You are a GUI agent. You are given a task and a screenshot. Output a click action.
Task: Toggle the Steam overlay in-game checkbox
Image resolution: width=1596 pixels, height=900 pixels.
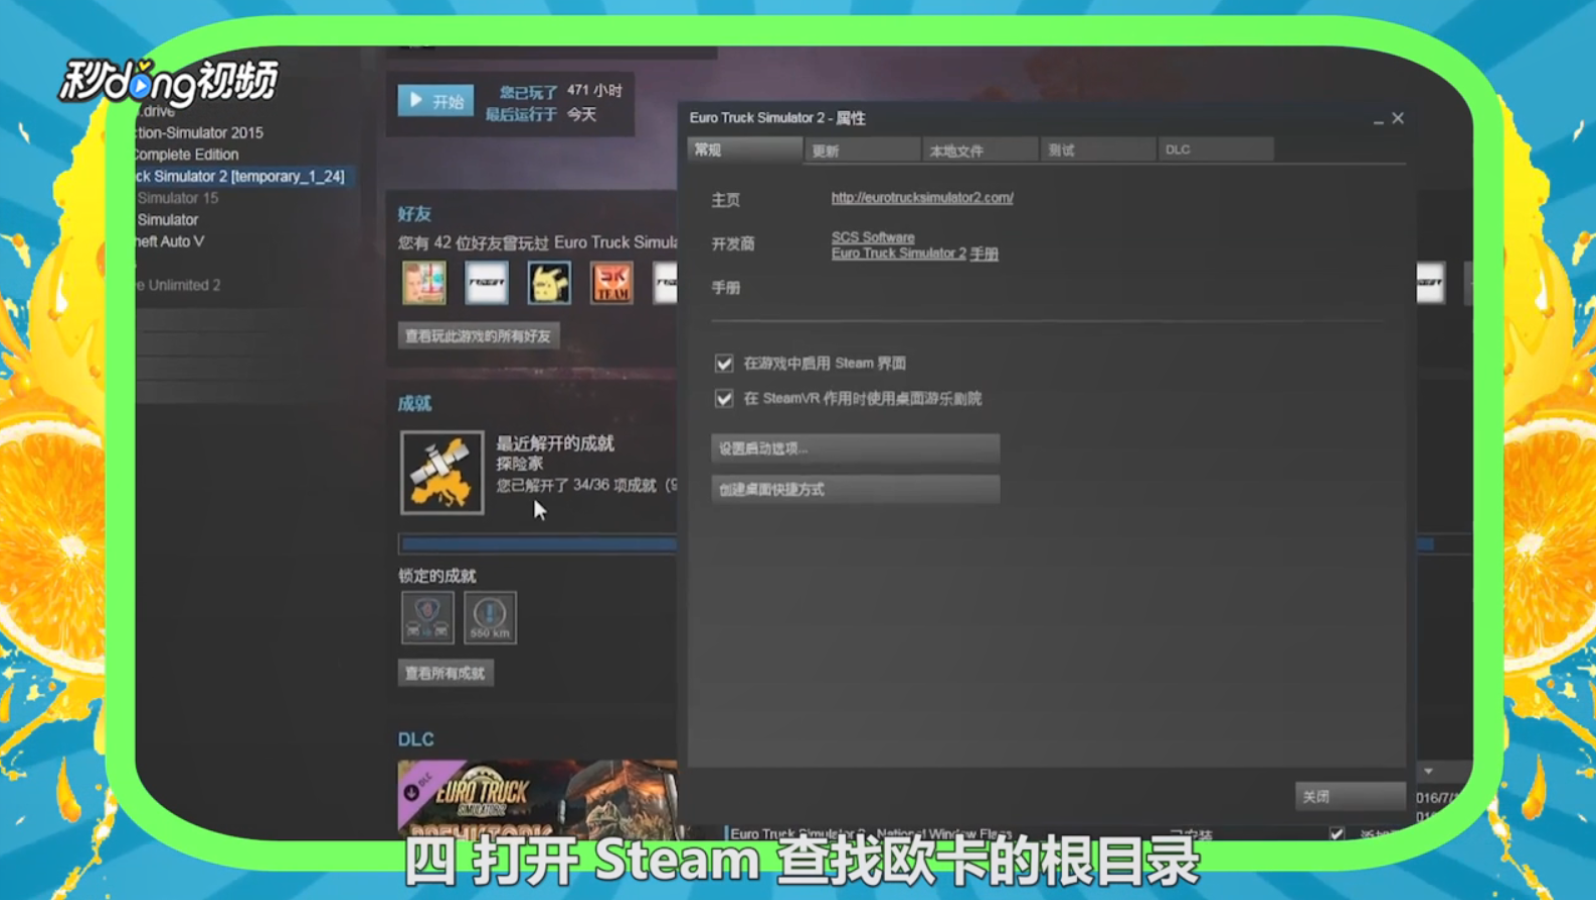click(724, 363)
